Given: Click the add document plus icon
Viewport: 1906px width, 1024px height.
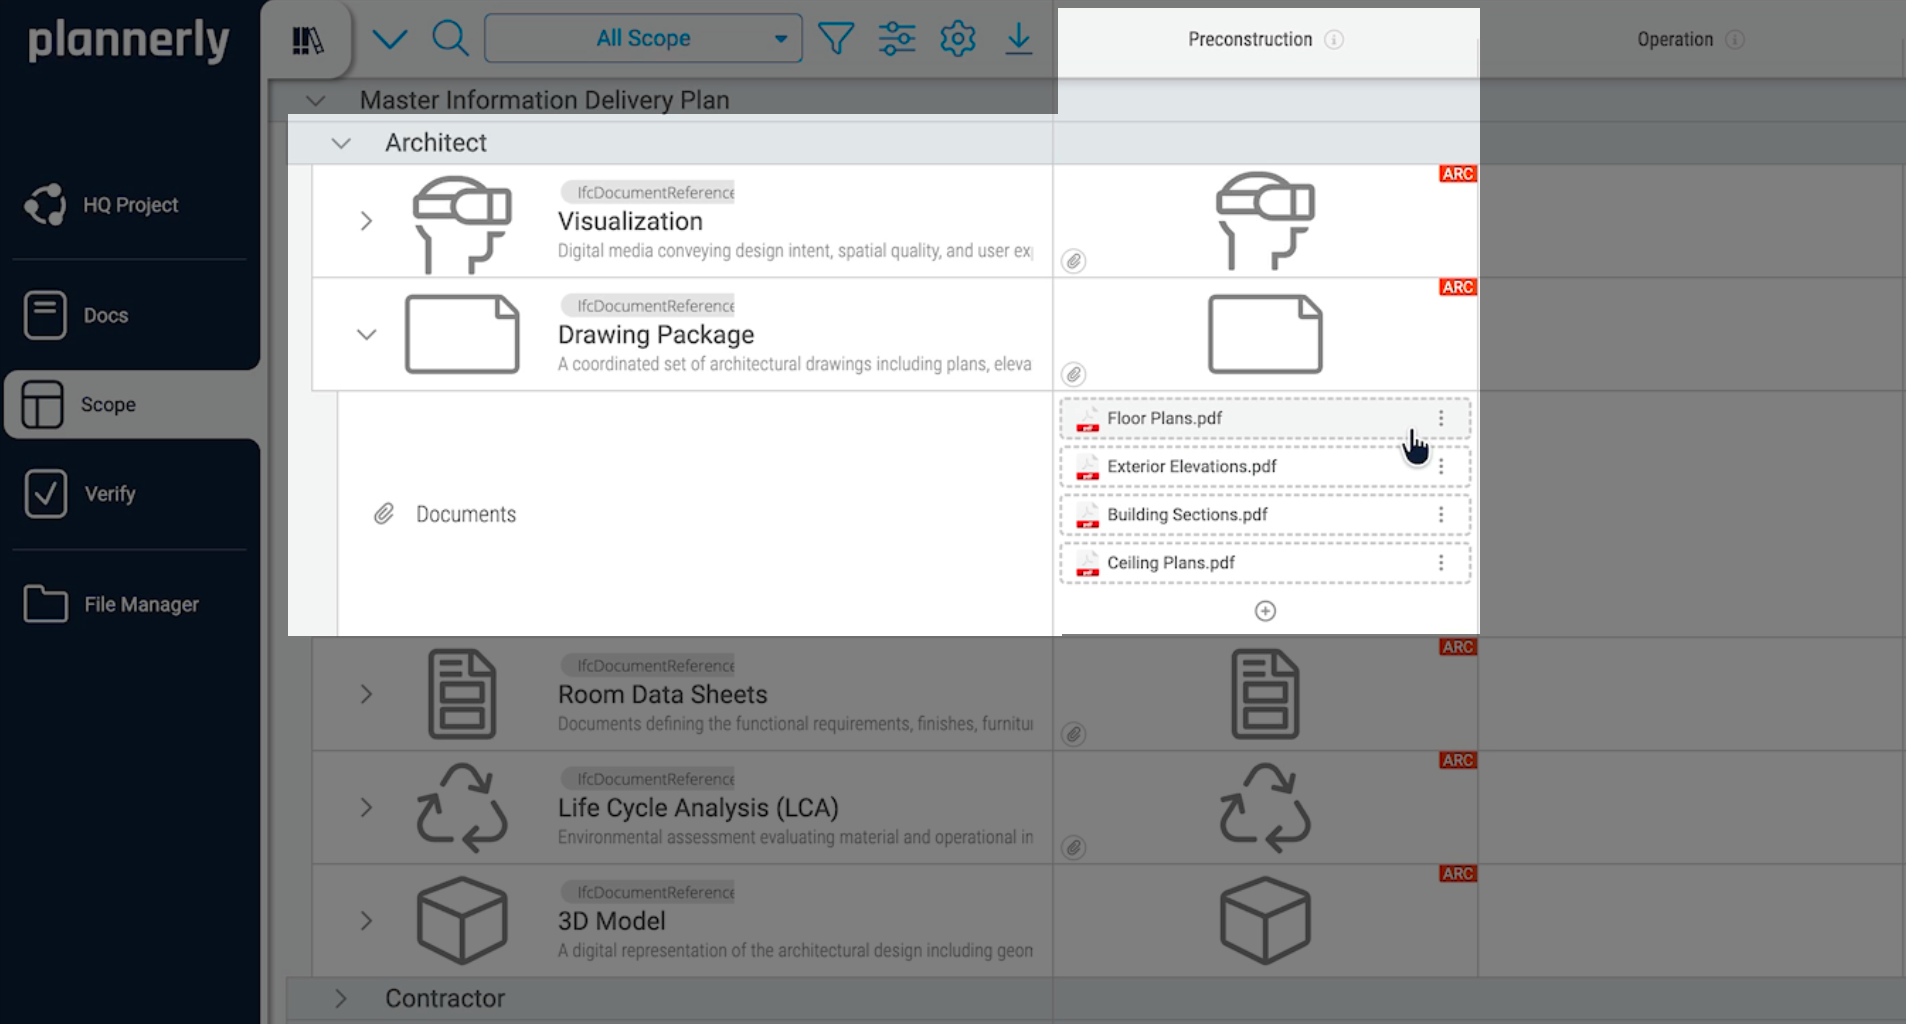Looking at the screenshot, I should tap(1265, 611).
